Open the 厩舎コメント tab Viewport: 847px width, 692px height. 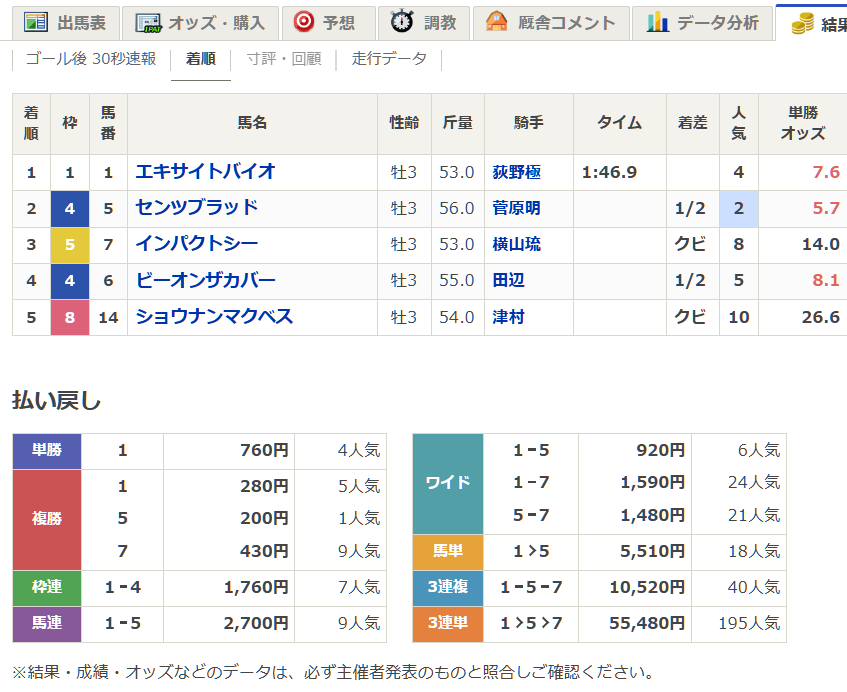click(x=551, y=23)
